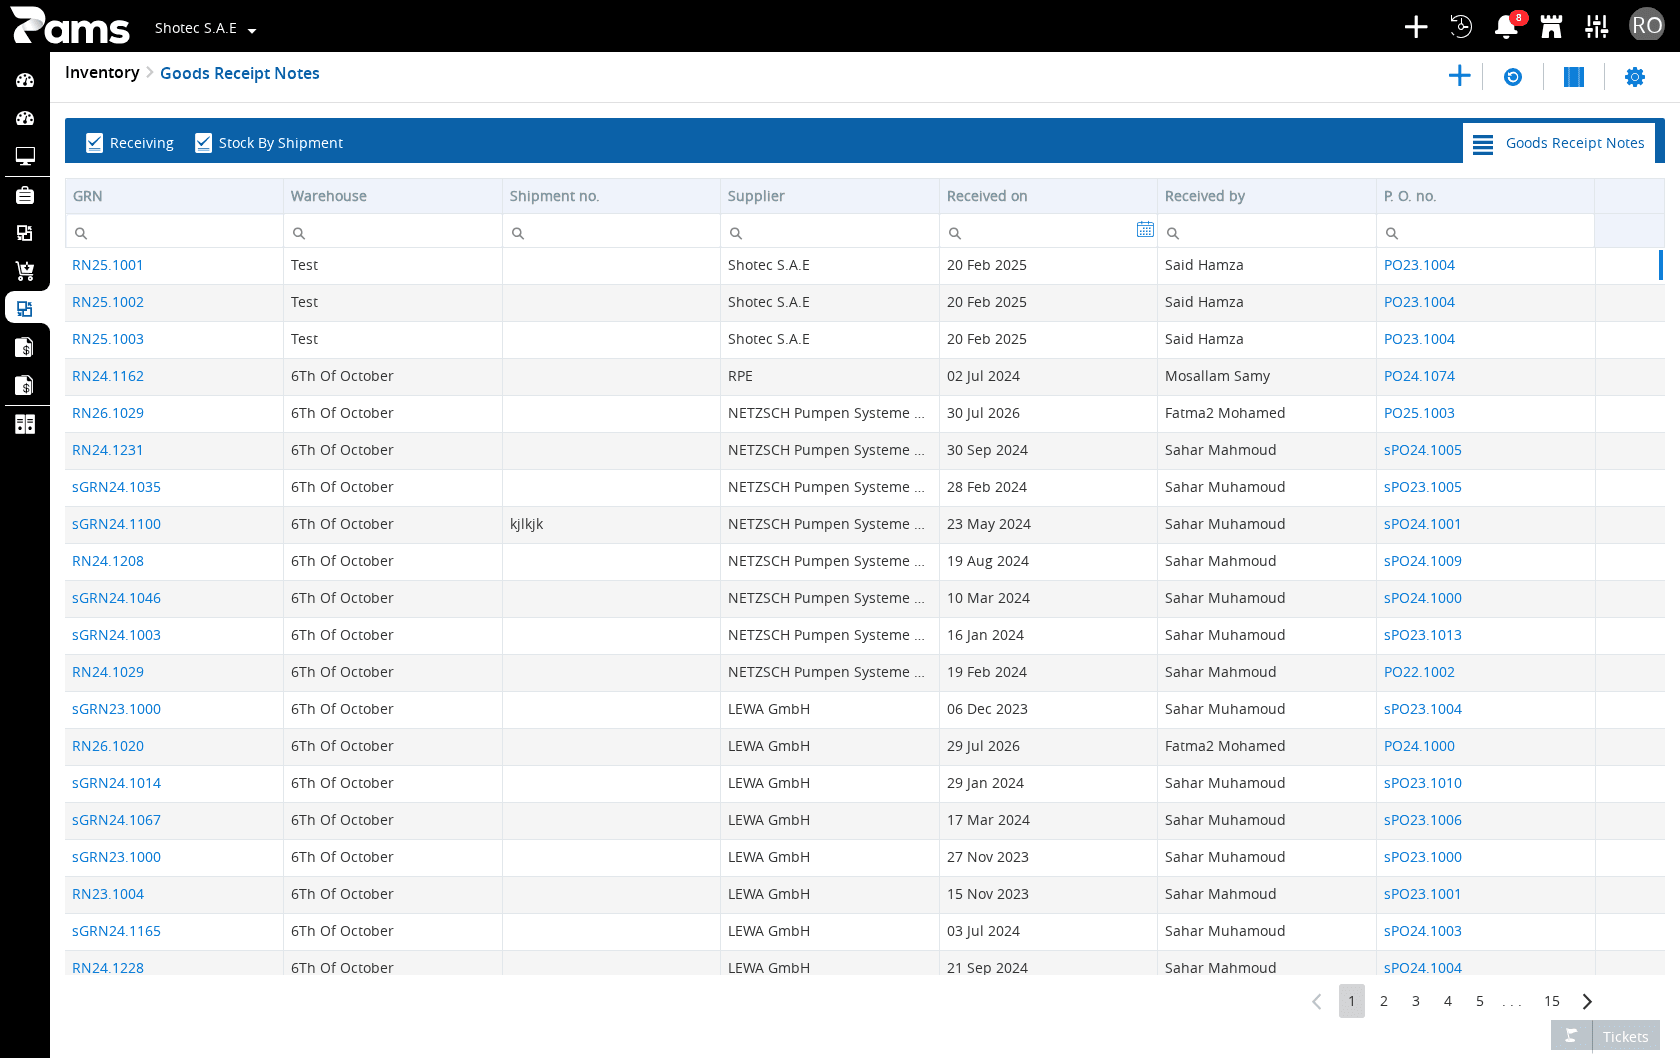Screen dimensions: 1680x1058
Task: Click the GRN filter input field
Action: click(175, 232)
